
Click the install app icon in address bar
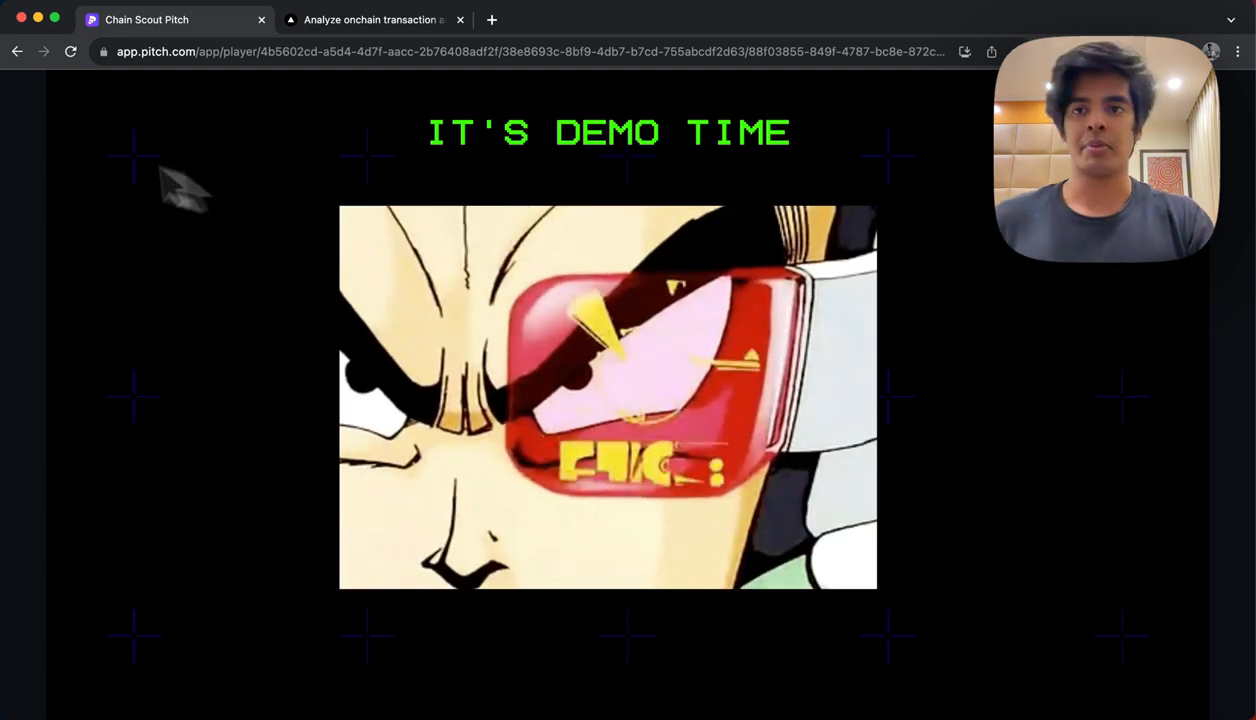(964, 51)
